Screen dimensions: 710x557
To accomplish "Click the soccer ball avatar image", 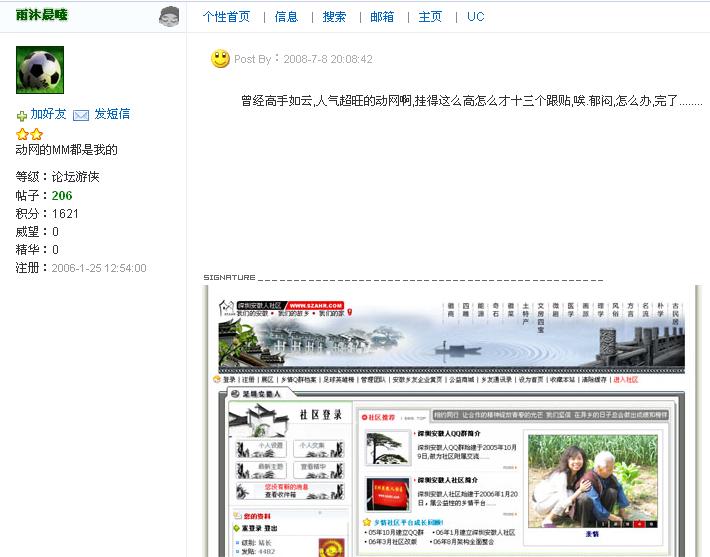I will coord(40,70).
